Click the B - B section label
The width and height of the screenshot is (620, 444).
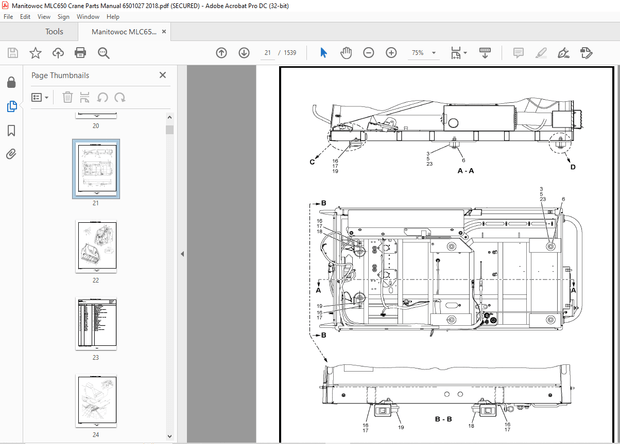443,419
